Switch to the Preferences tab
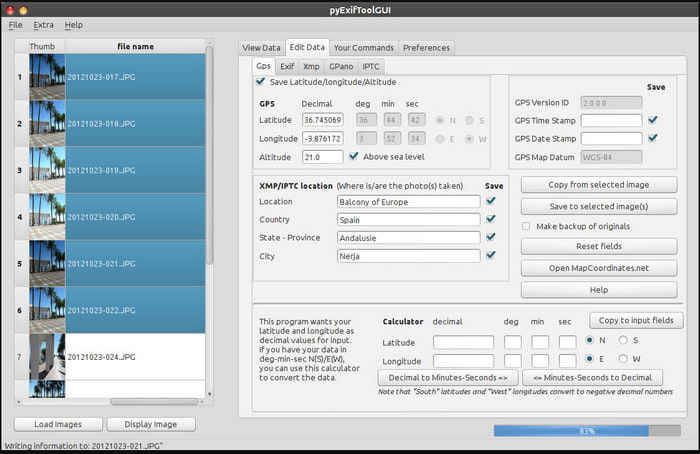The height and width of the screenshot is (454, 700). click(426, 47)
